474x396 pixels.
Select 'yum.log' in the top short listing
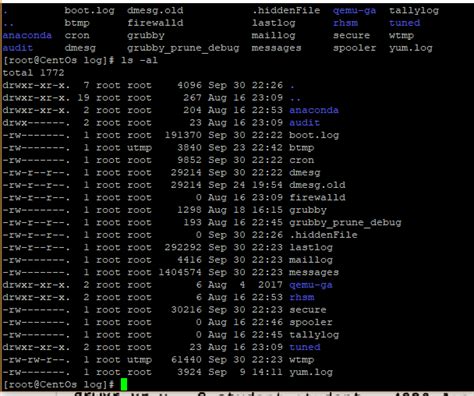click(411, 48)
